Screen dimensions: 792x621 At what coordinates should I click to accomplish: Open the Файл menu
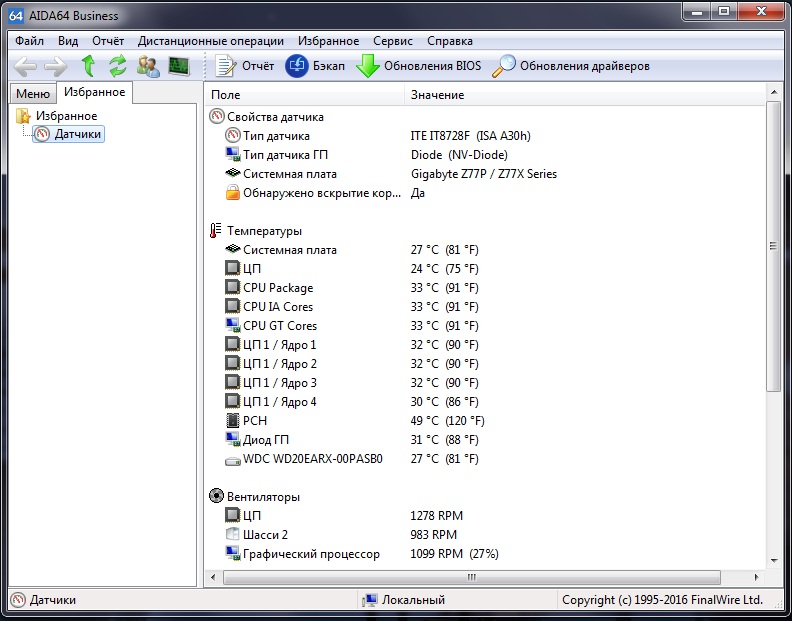click(30, 41)
